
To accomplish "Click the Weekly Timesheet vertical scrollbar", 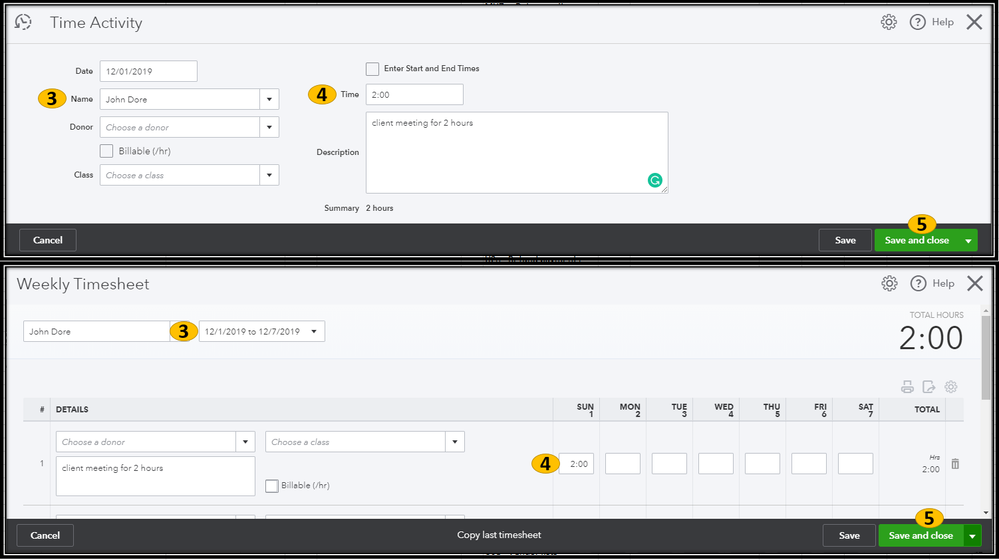I will tap(986, 357).
